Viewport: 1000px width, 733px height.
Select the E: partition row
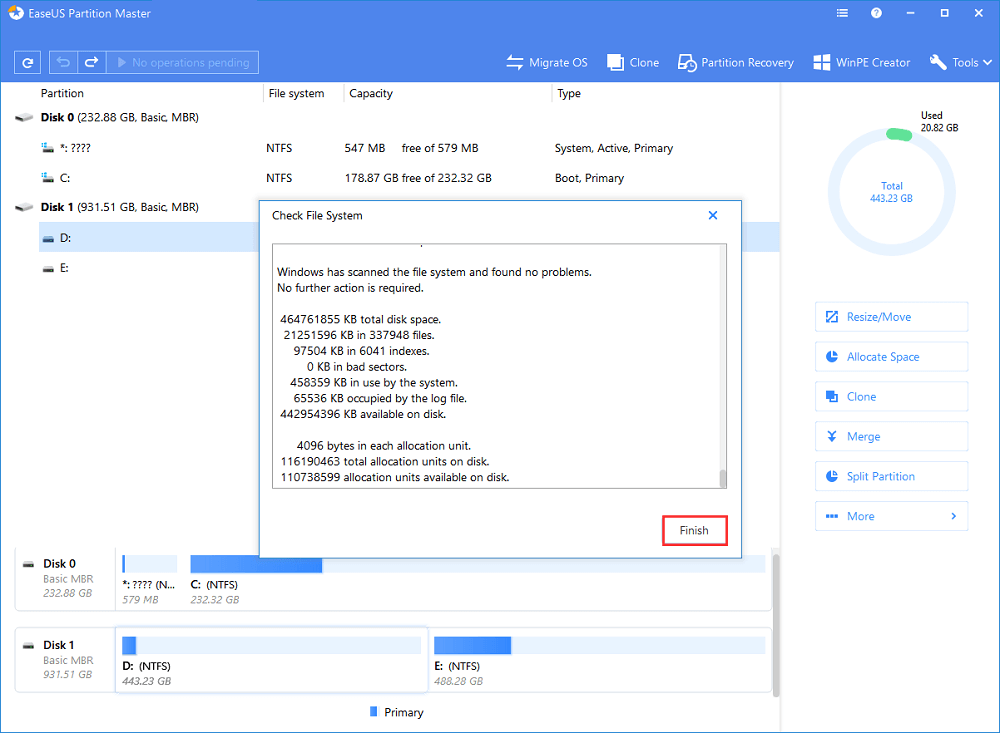tap(150, 268)
